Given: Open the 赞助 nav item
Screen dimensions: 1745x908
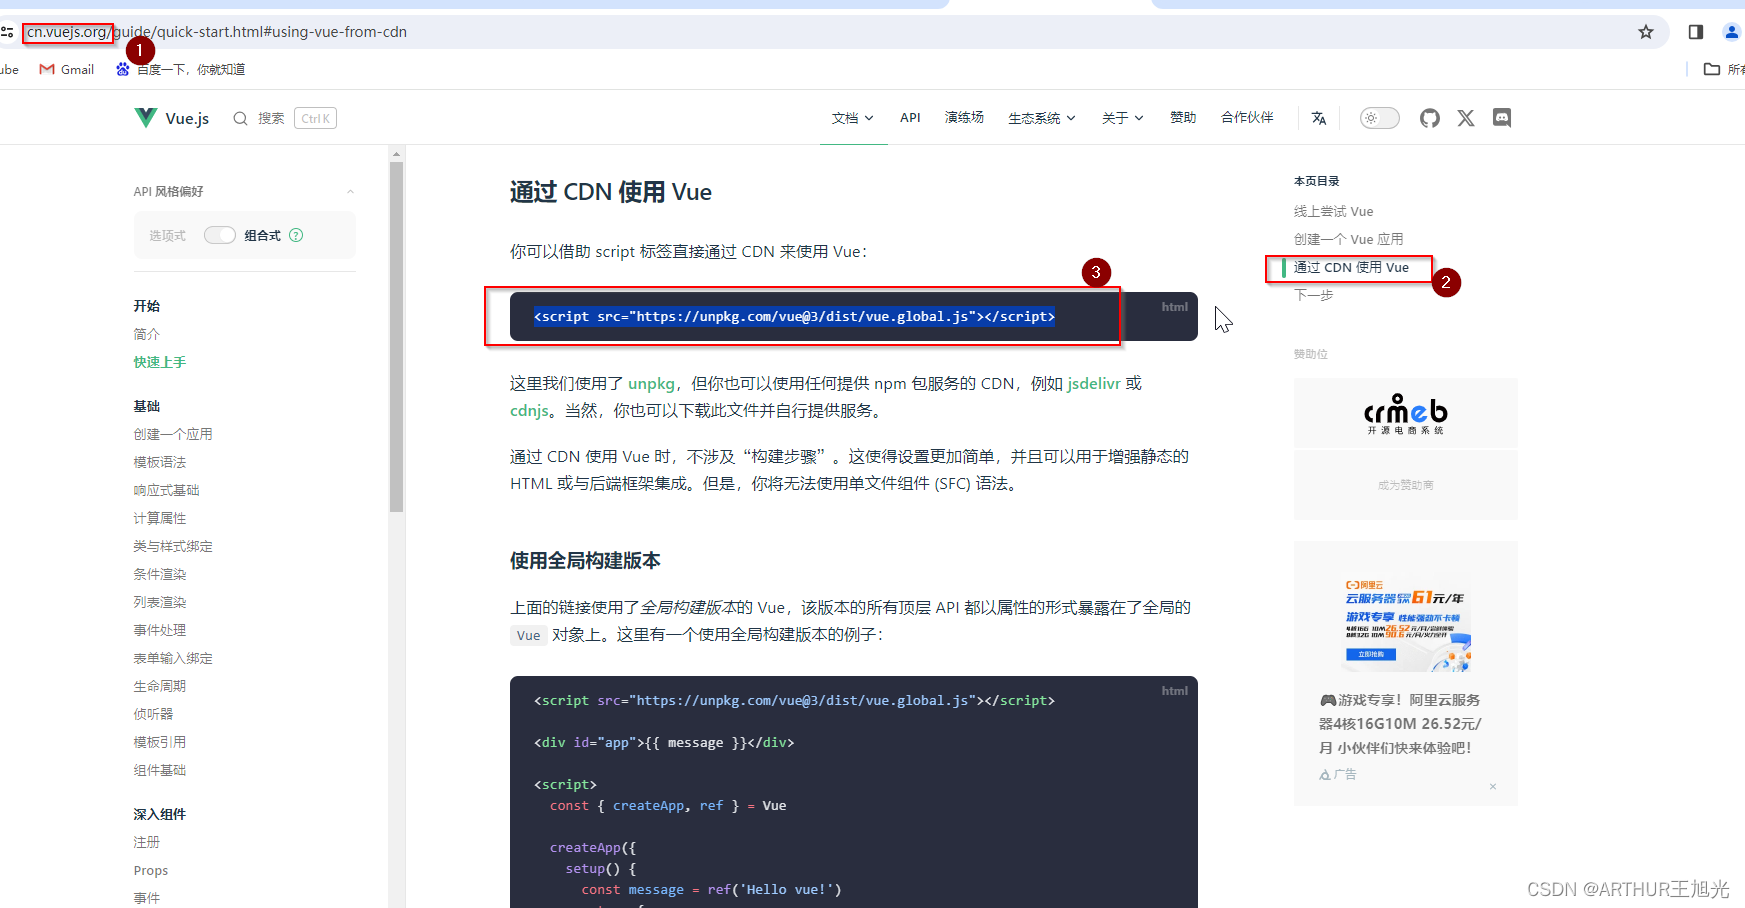Looking at the screenshot, I should [x=1183, y=118].
